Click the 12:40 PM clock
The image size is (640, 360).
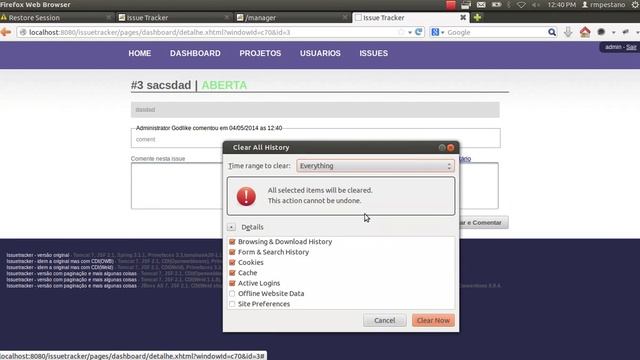tap(562, 5)
